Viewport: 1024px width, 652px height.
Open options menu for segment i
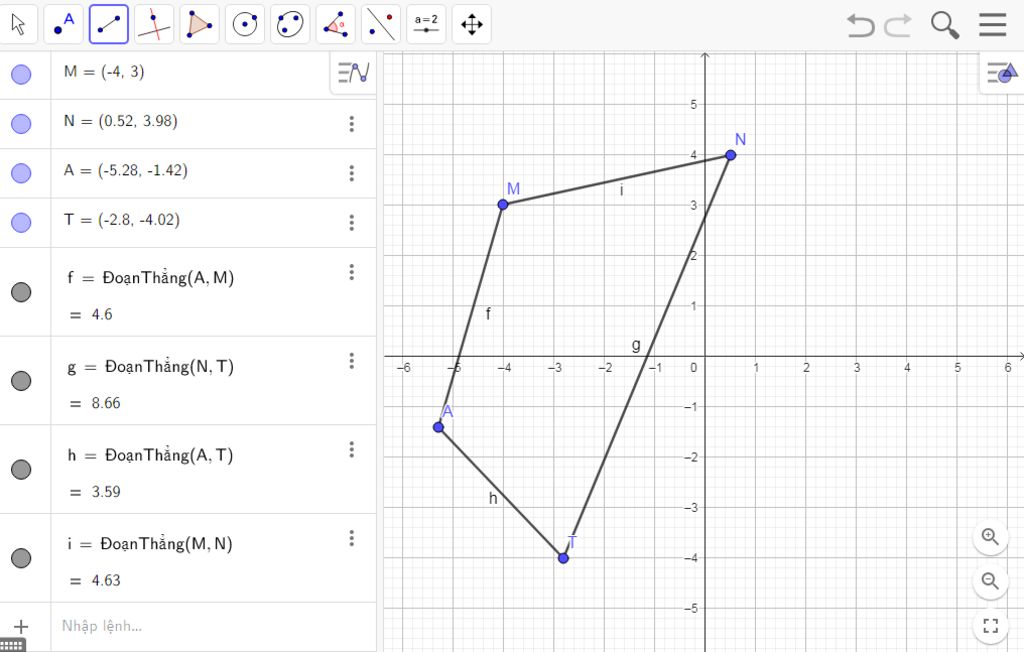pyautogui.click(x=351, y=538)
